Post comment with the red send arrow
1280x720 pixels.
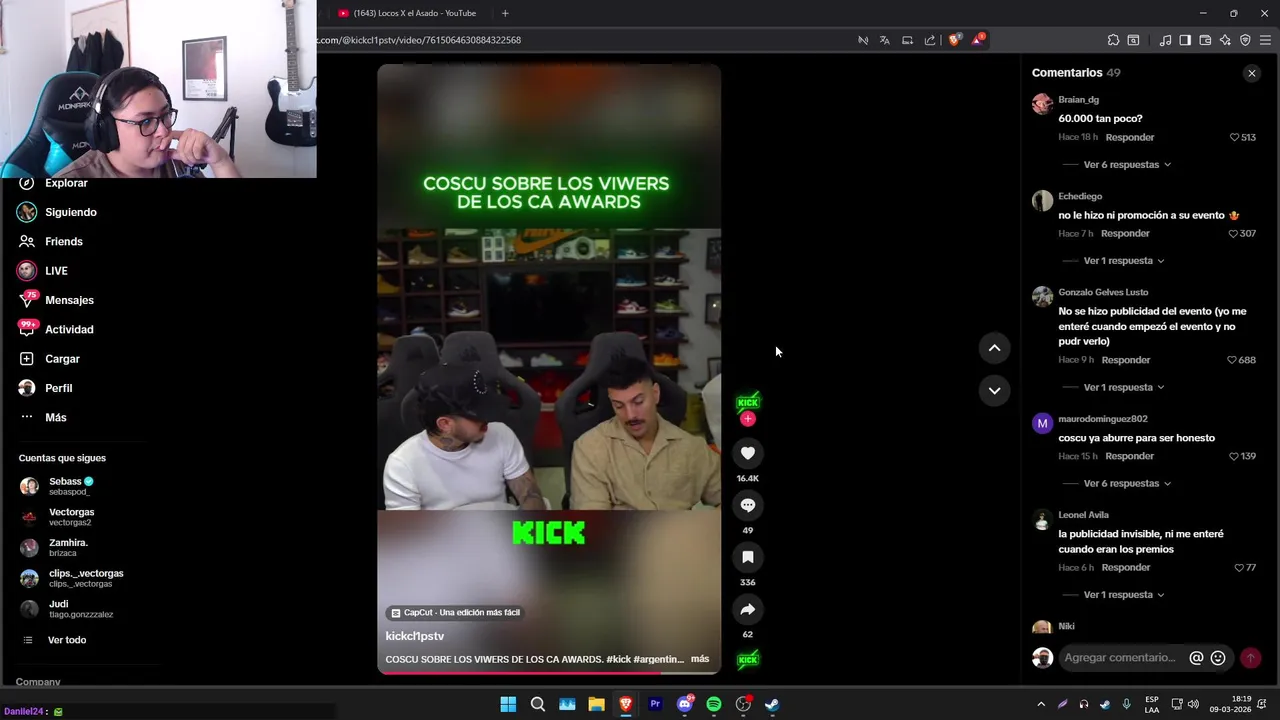[x=1250, y=658]
